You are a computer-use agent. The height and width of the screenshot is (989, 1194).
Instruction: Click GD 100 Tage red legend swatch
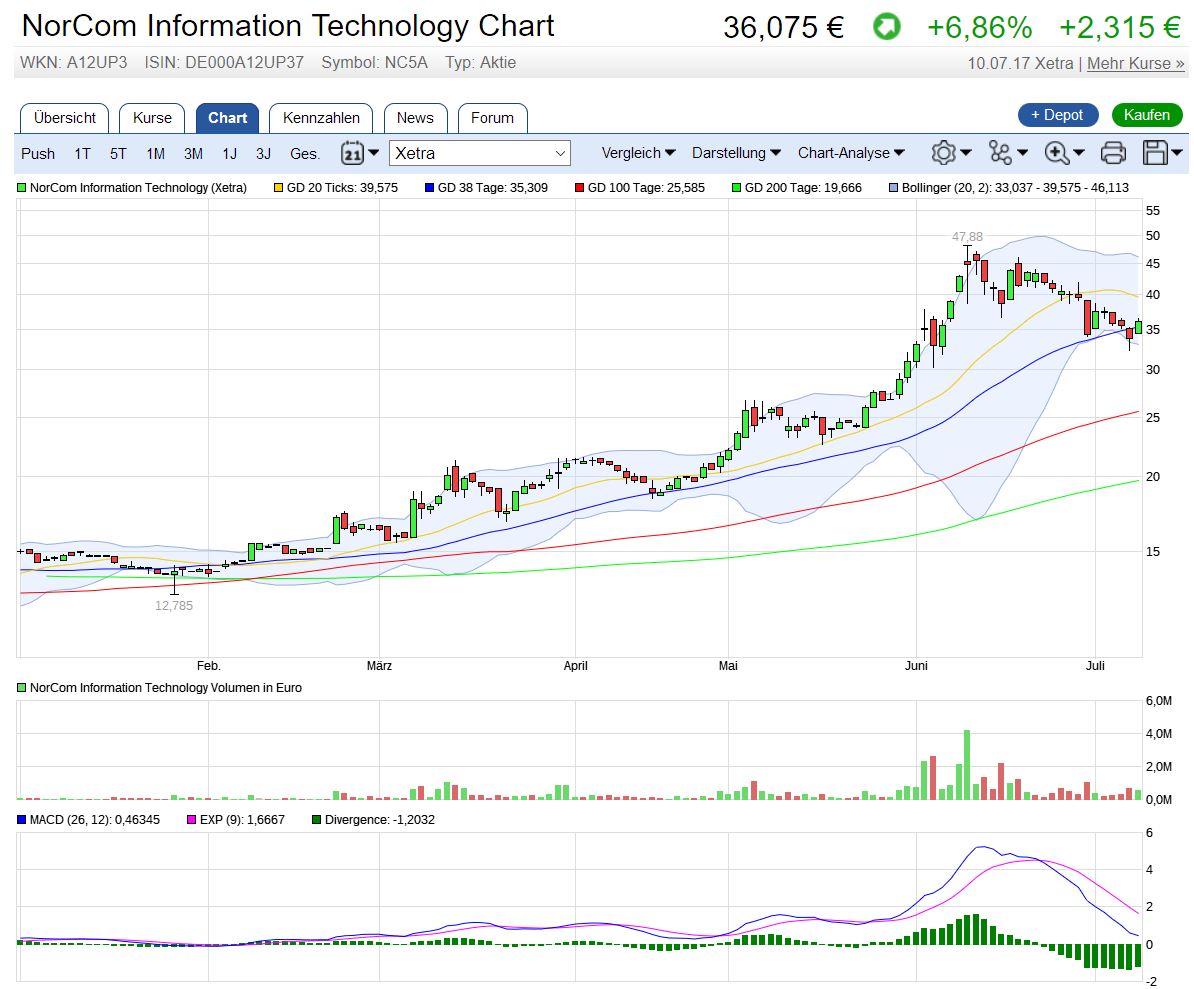tap(579, 187)
